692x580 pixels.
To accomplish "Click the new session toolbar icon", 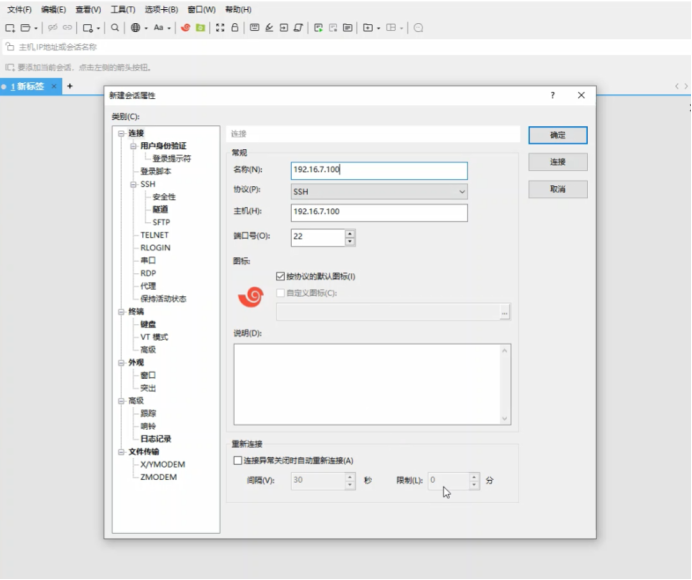I will pyautogui.click(x=10, y=28).
